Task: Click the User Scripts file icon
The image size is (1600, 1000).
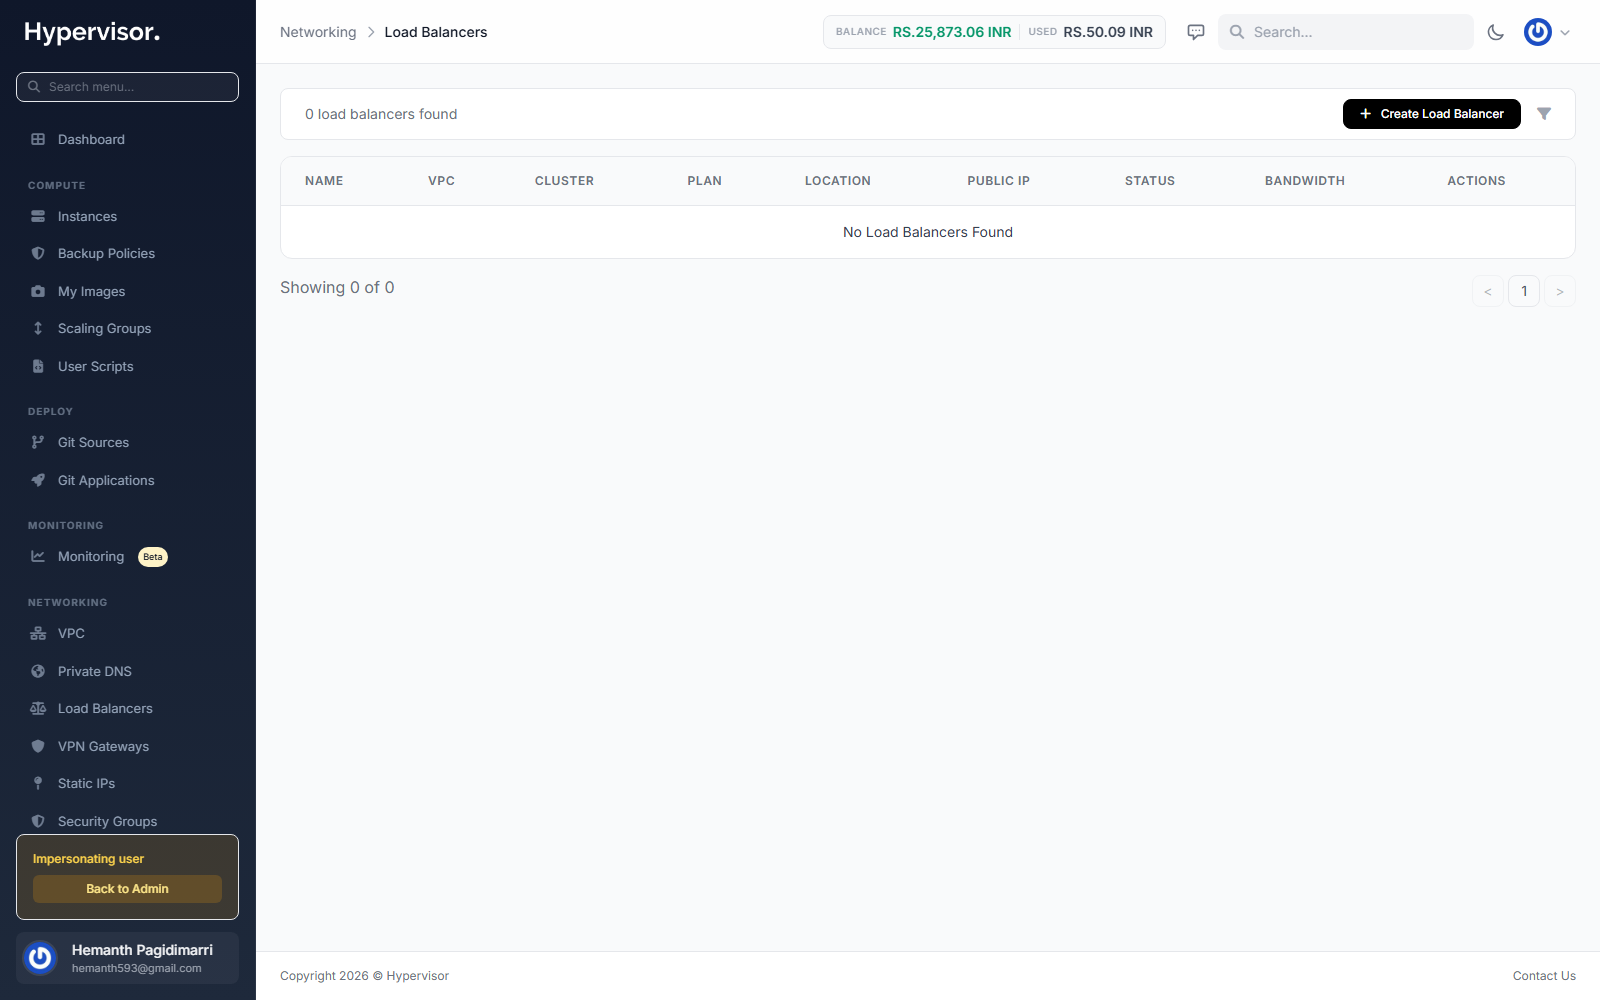Action: pyautogui.click(x=38, y=366)
